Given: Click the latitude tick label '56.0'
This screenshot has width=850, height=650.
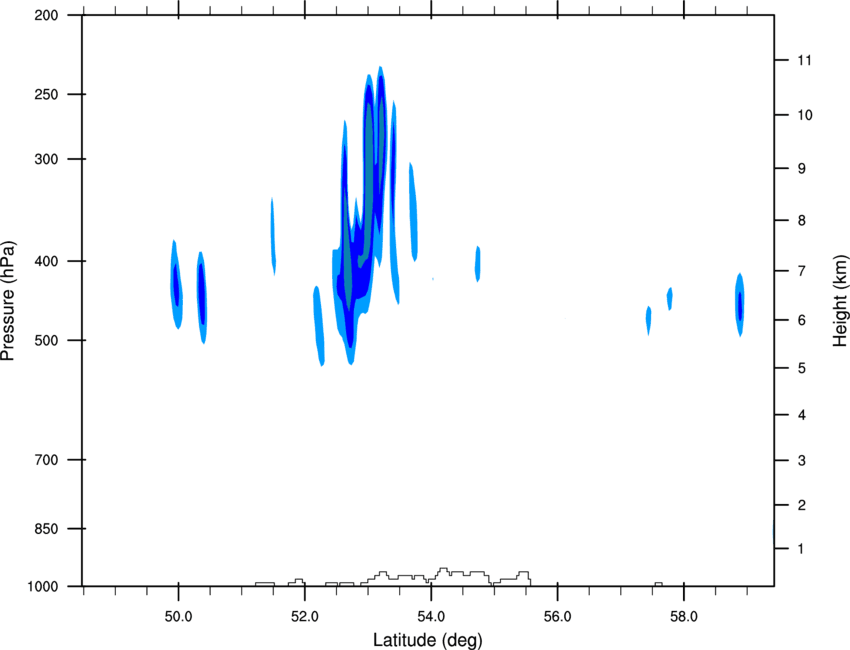Looking at the screenshot, I should [x=558, y=617].
